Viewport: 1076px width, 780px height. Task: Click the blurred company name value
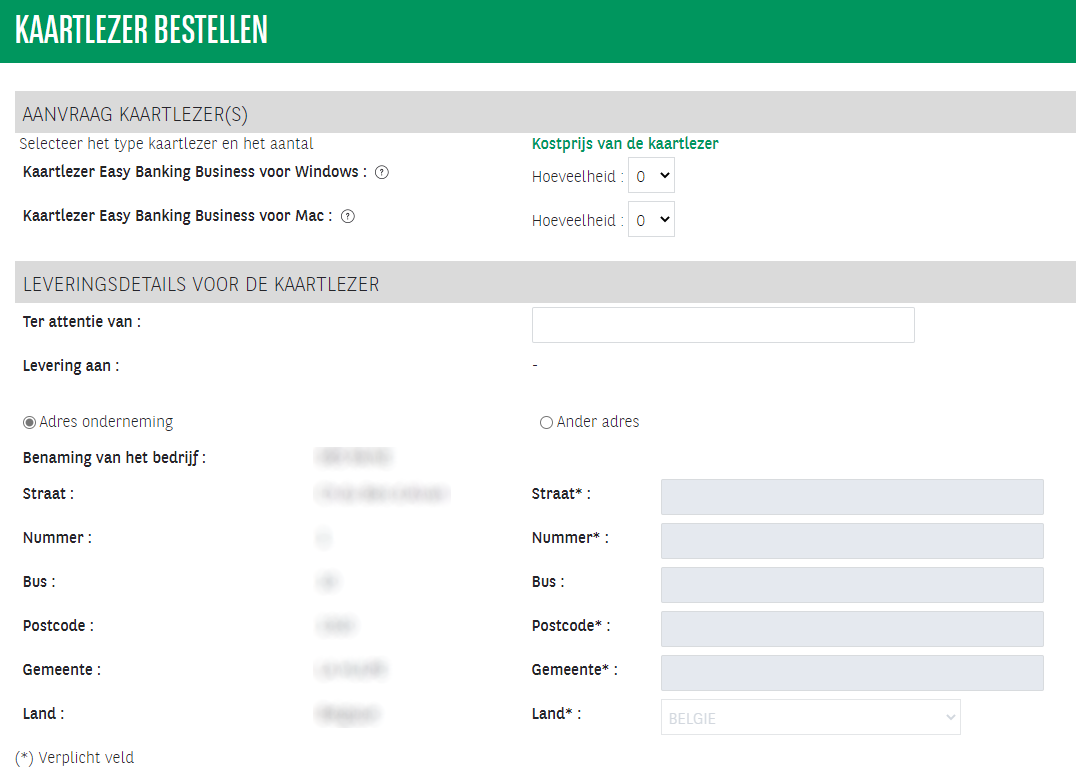point(353,458)
